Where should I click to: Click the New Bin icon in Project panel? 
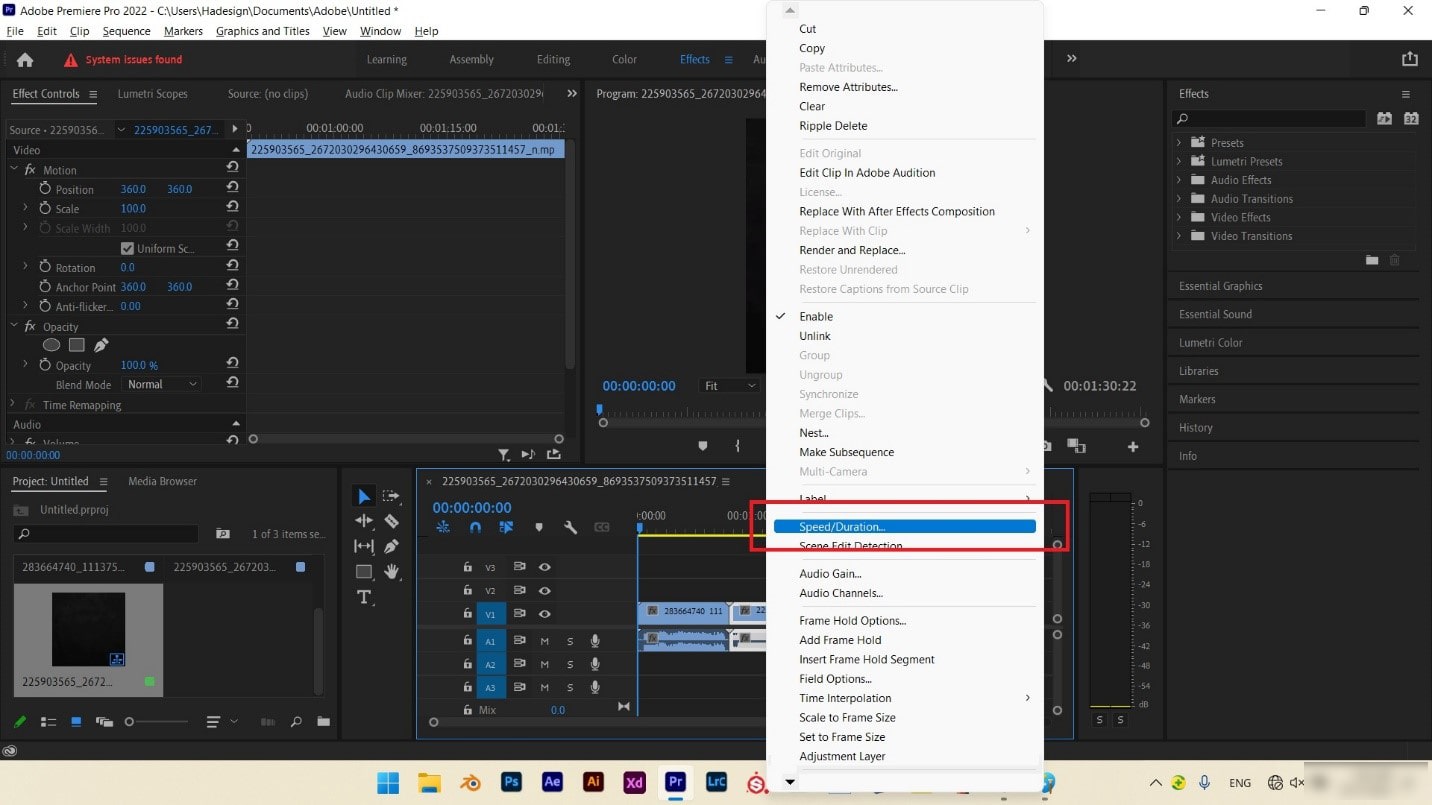pyautogui.click(x=323, y=721)
